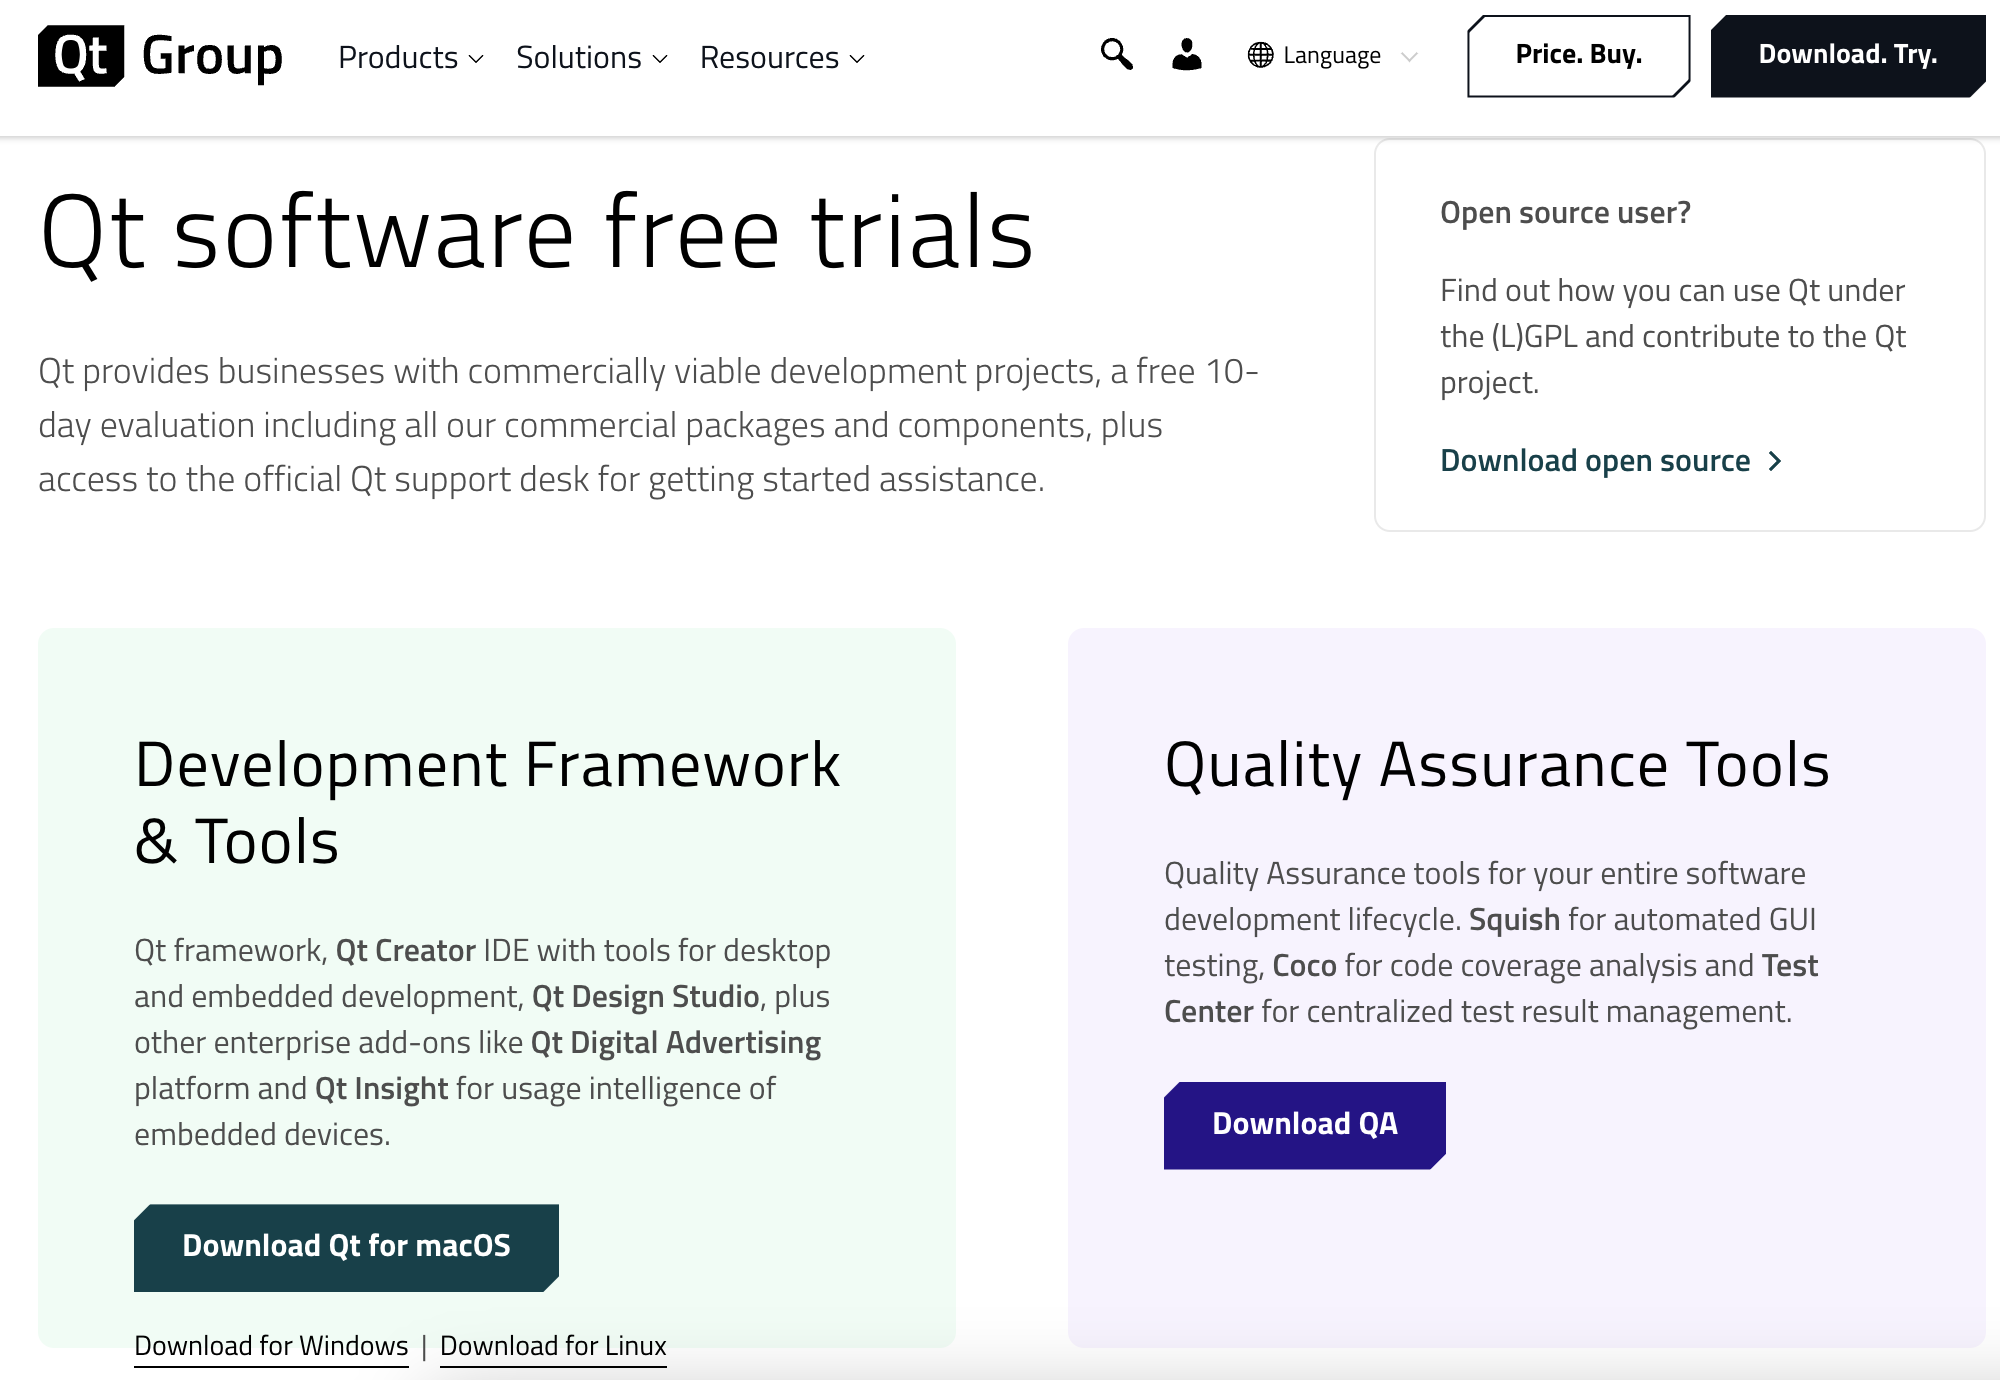Click the Price. Buy. button
This screenshot has height=1380, width=2000.
click(1578, 55)
